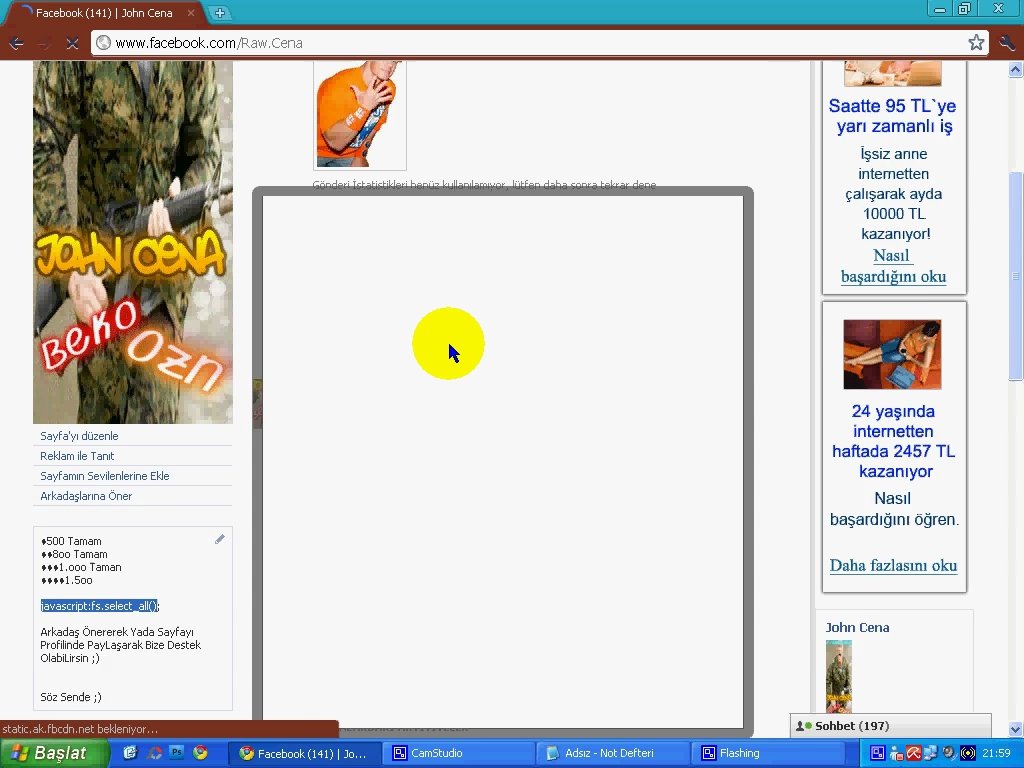Launch Photoshop from the quick launch bar
Viewport: 1024px width, 768px height.
click(176, 752)
